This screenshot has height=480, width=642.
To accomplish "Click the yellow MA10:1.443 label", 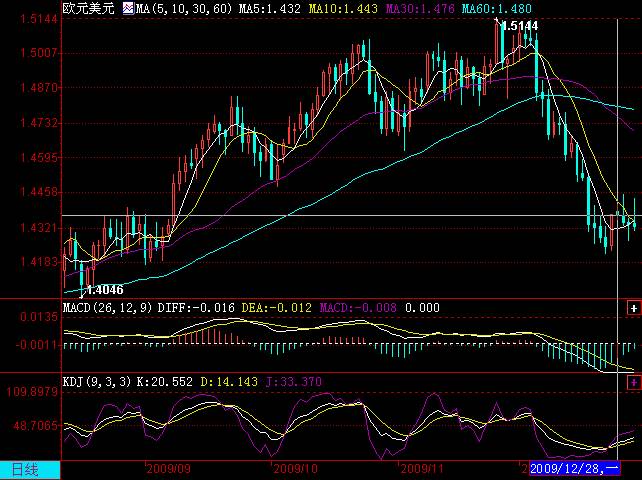I will [343, 8].
